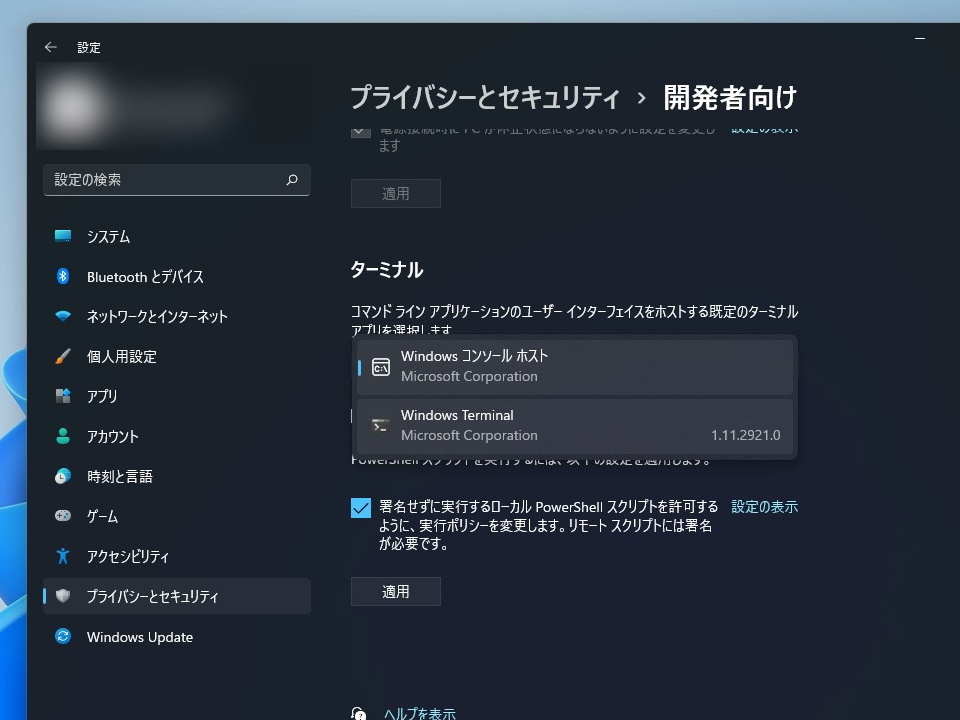Image resolution: width=960 pixels, height=720 pixels.
Task: Uncheck the power settings change option
Action: [360, 130]
